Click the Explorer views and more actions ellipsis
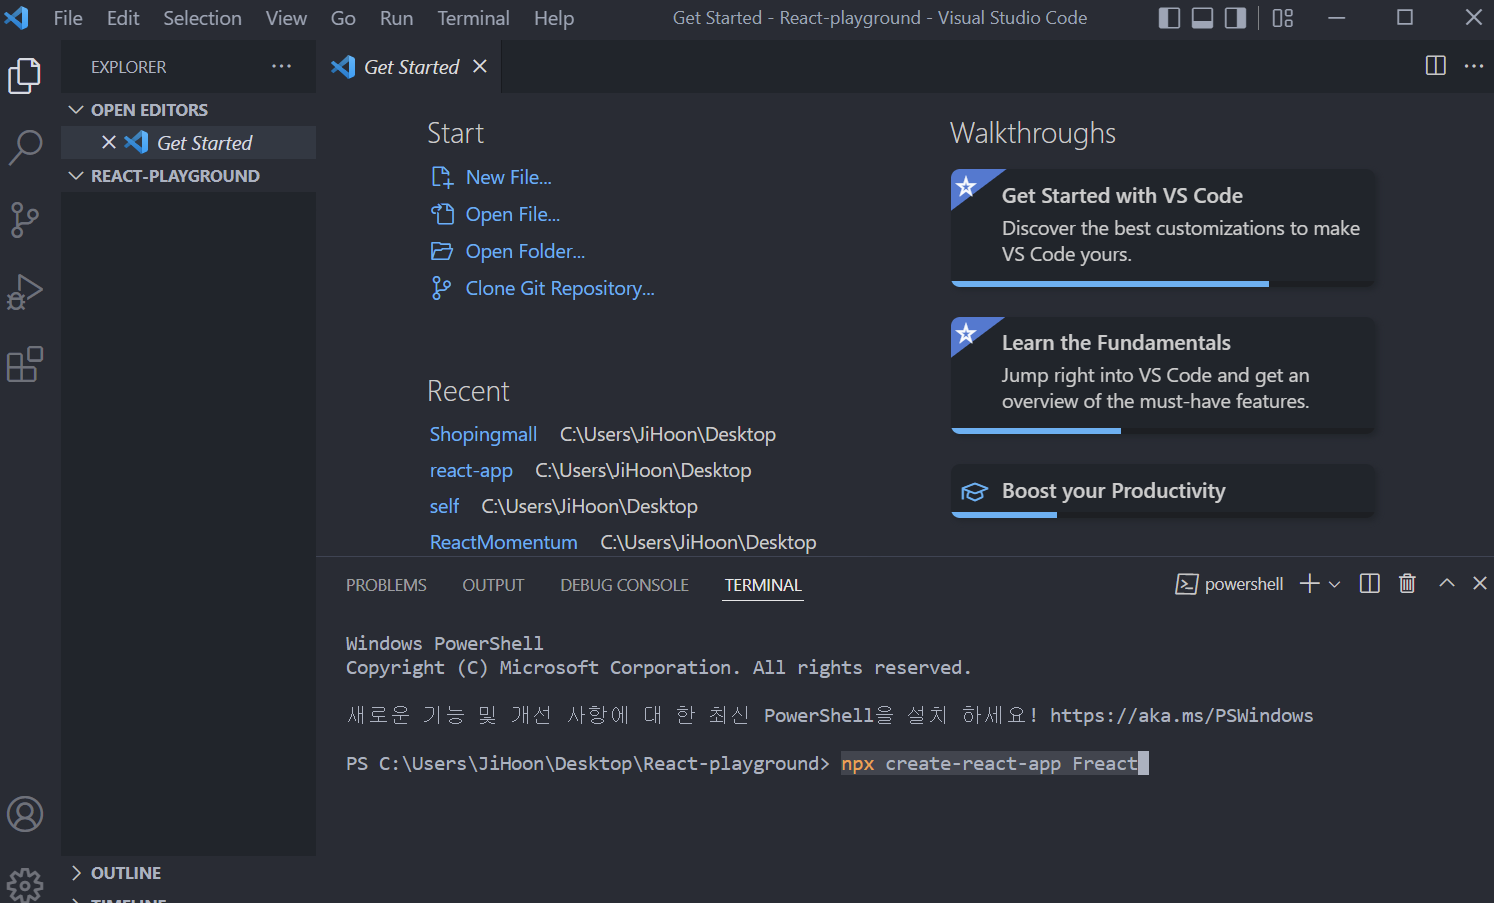The height and width of the screenshot is (903, 1494). [x=282, y=67]
